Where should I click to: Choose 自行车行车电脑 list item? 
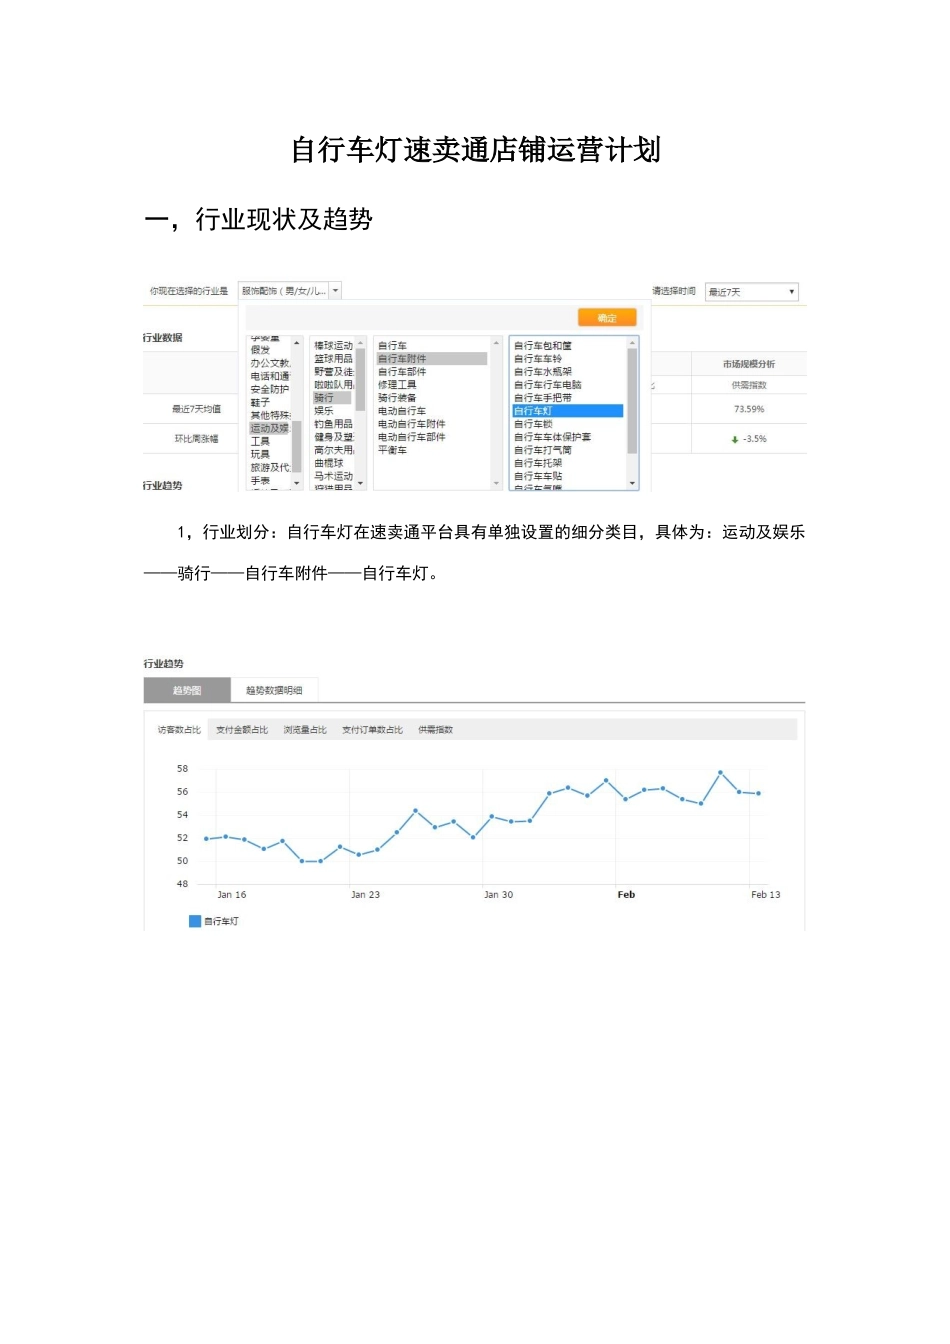(548, 385)
